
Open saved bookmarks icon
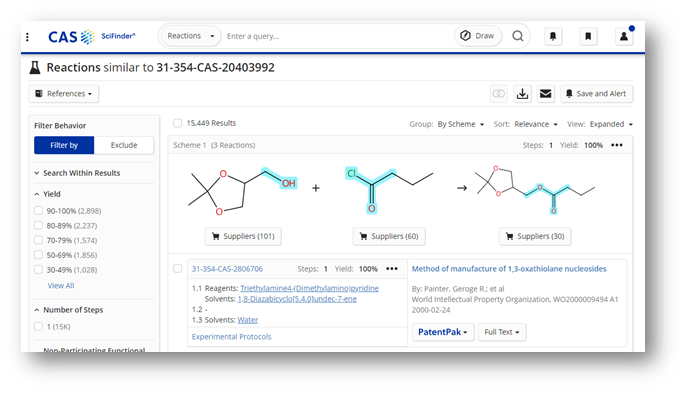(x=588, y=36)
